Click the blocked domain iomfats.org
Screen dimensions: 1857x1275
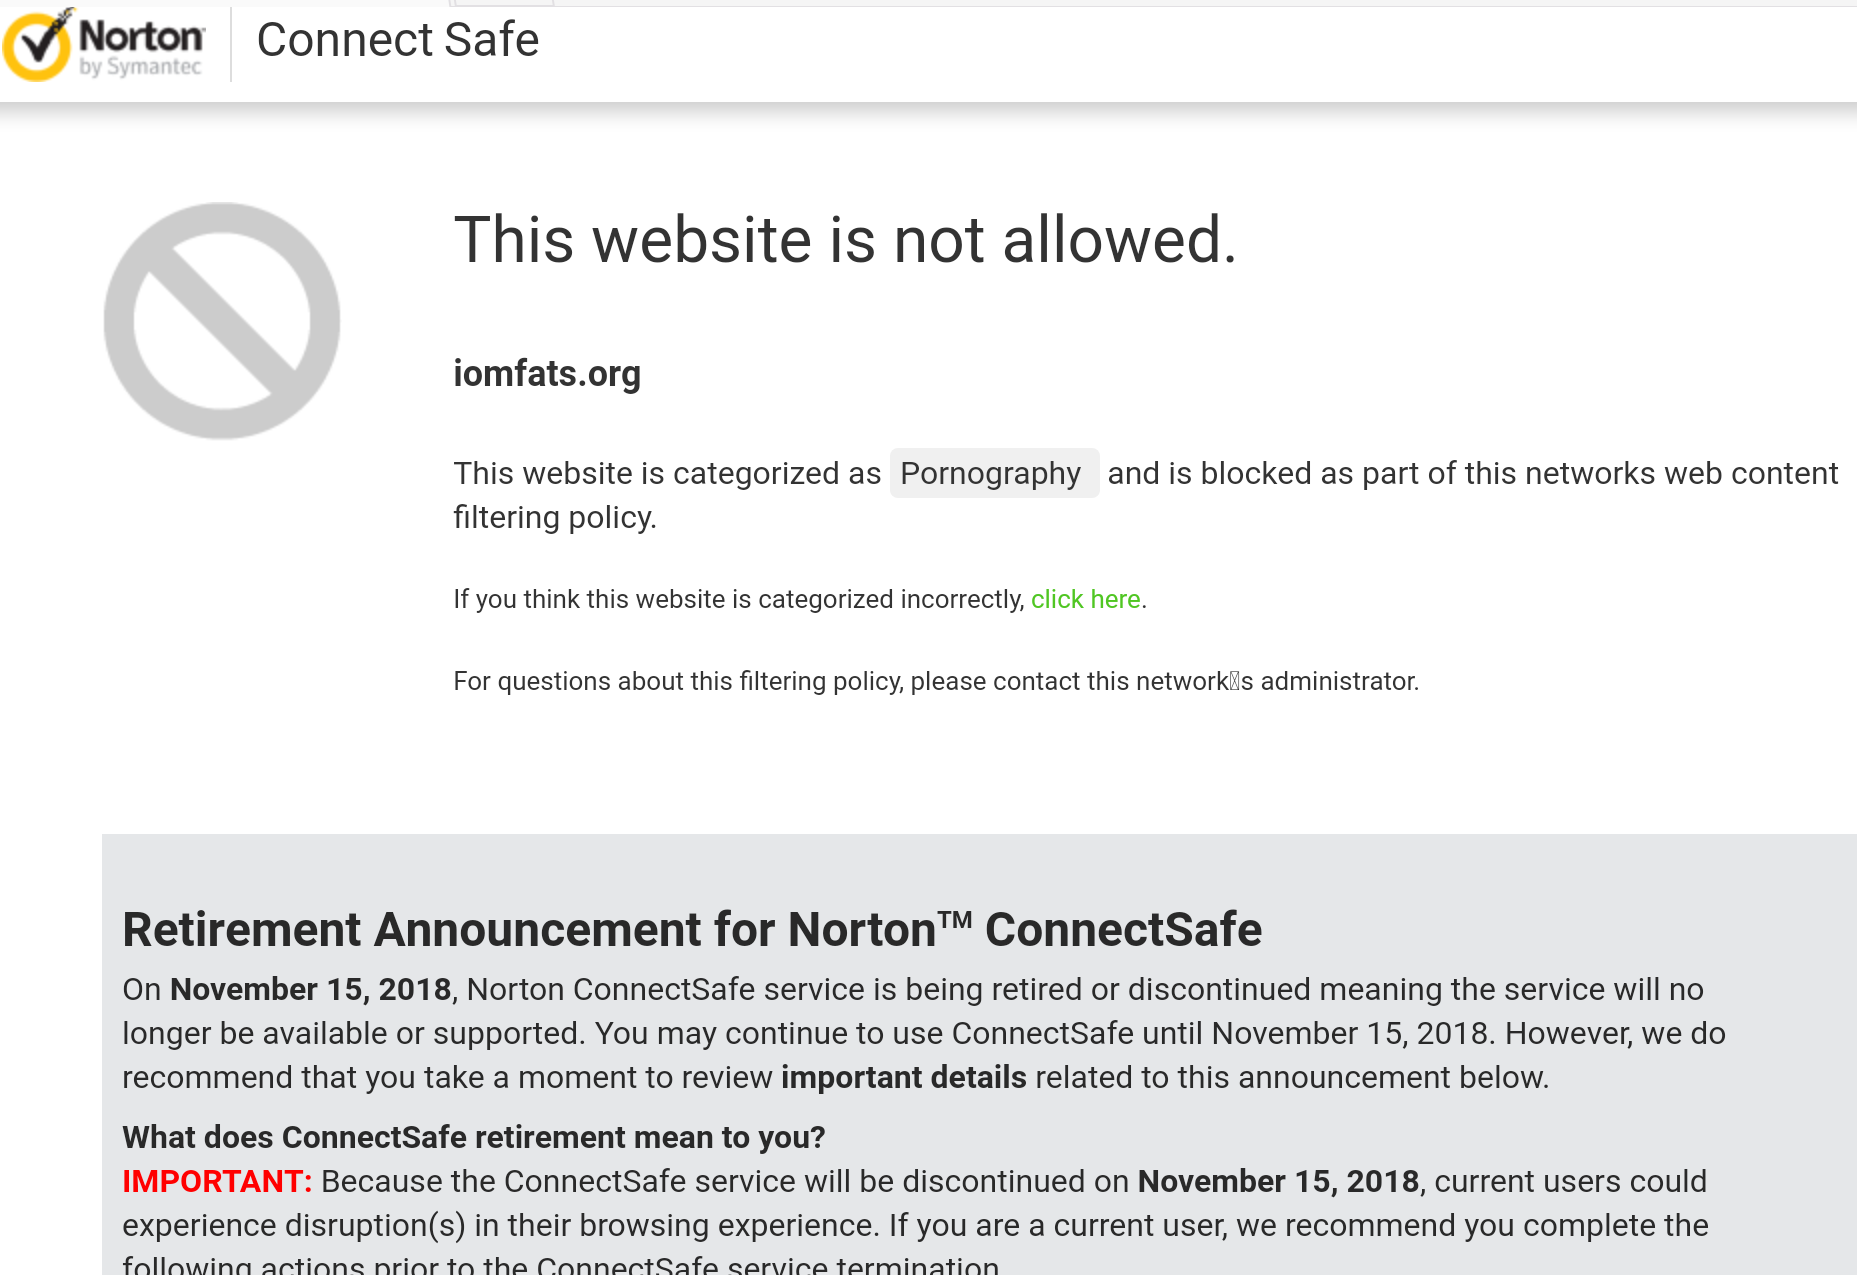point(547,373)
